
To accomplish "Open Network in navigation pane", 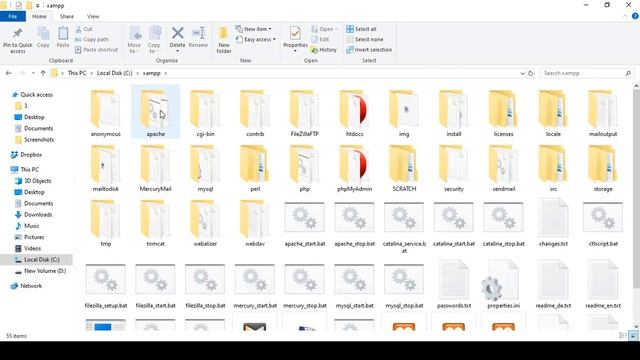I will tap(31, 286).
